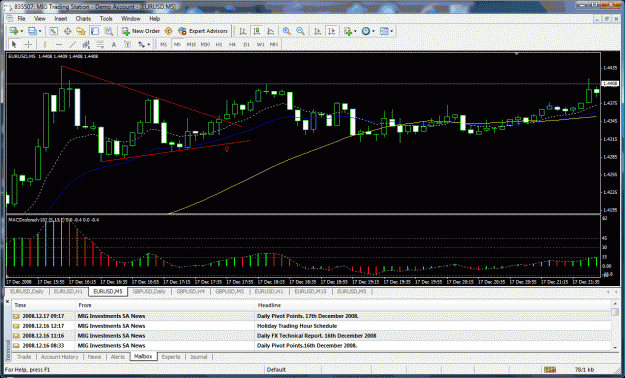The image size is (625, 378).
Task: Toggle the Expert Advisors button
Action: click(203, 31)
